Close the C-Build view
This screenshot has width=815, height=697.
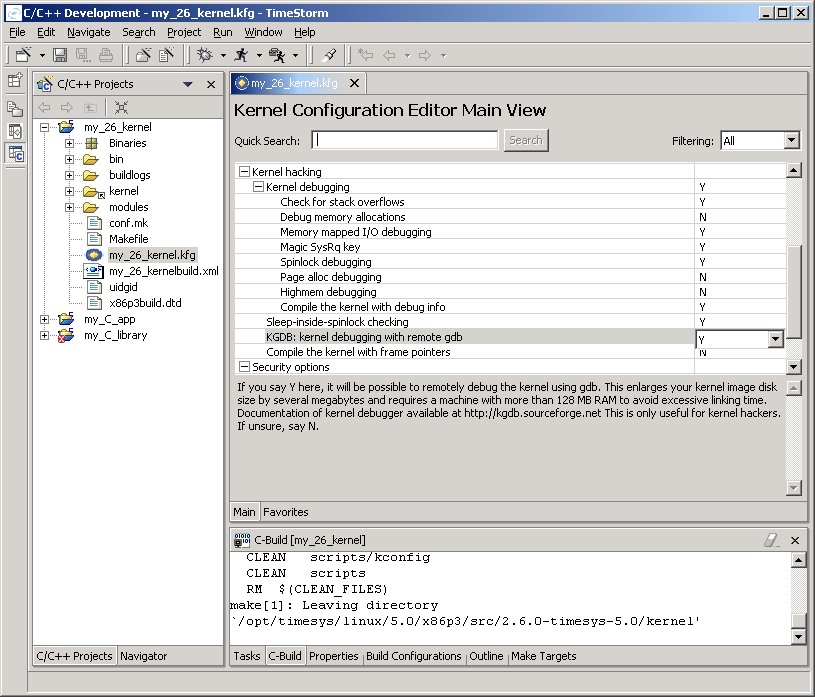click(795, 541)
